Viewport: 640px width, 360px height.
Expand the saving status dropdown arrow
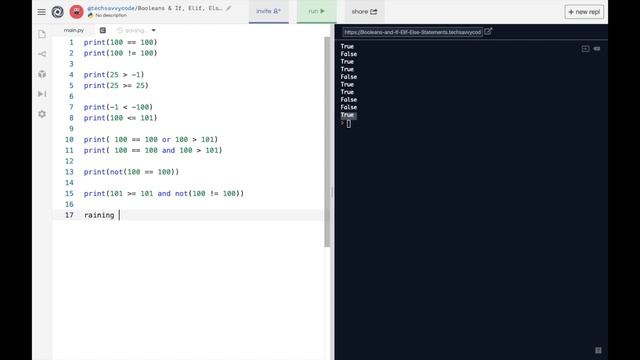[153, 30]
